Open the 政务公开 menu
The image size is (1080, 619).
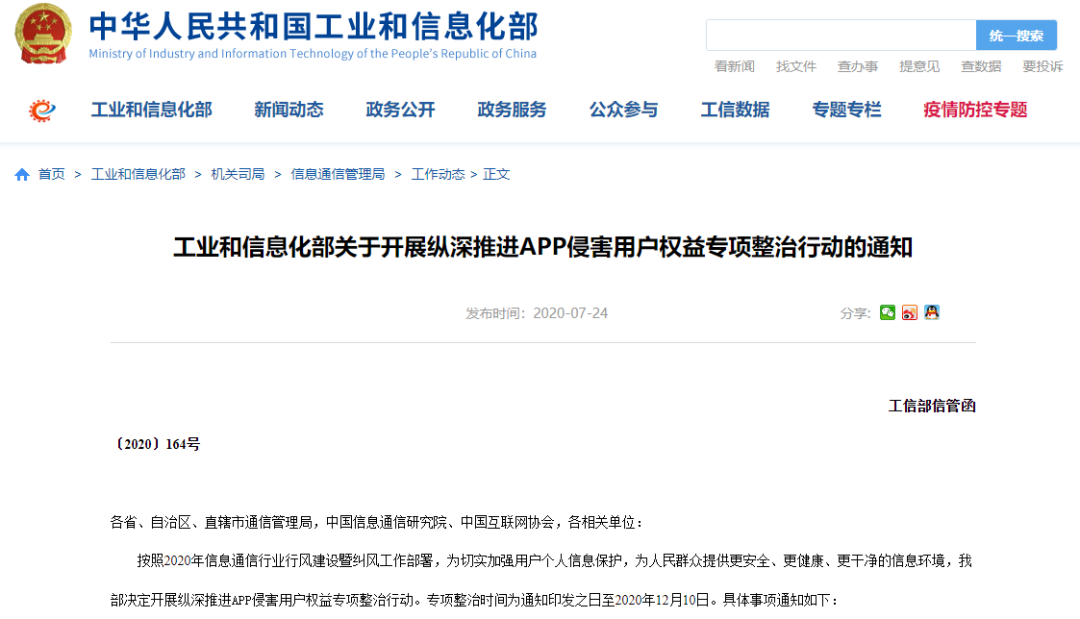400,110
